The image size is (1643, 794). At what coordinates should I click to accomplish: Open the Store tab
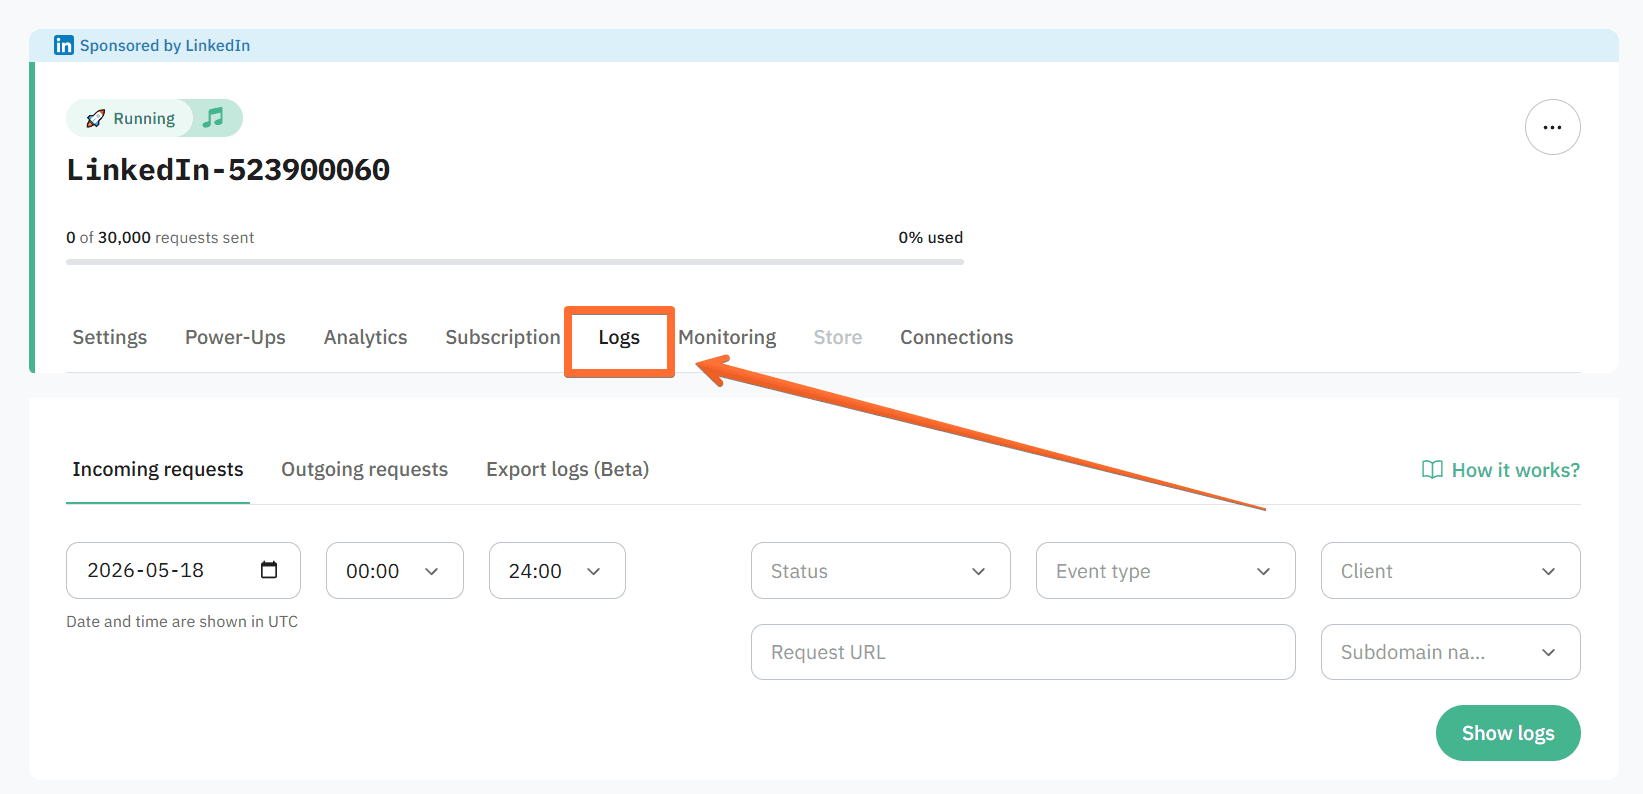tap(838, 337)
